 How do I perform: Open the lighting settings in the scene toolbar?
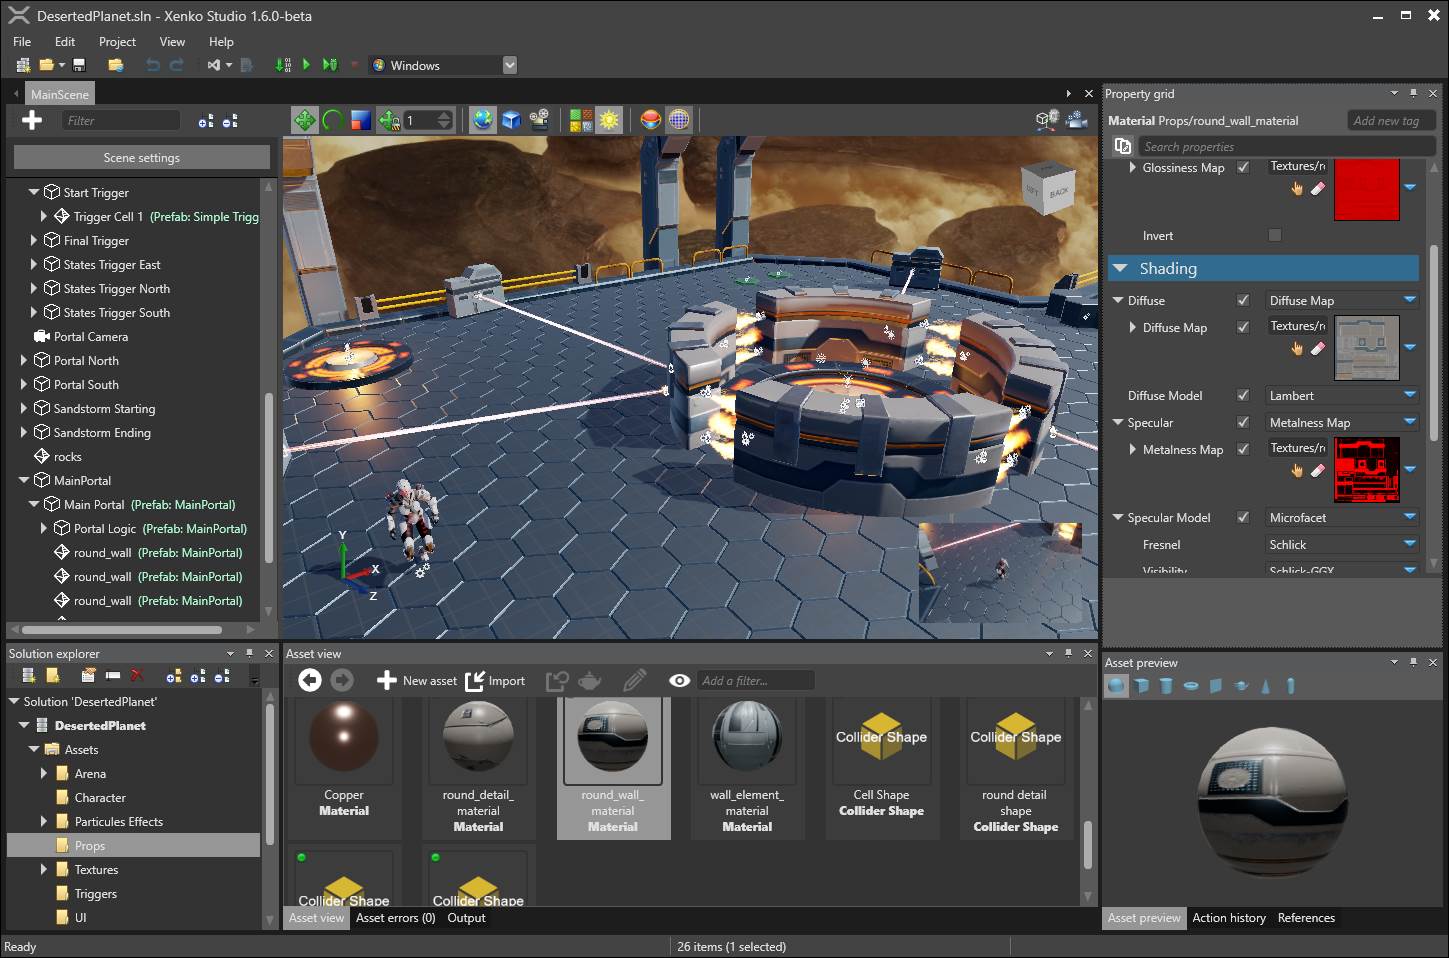pyautogui.click(x=609, y=119)
